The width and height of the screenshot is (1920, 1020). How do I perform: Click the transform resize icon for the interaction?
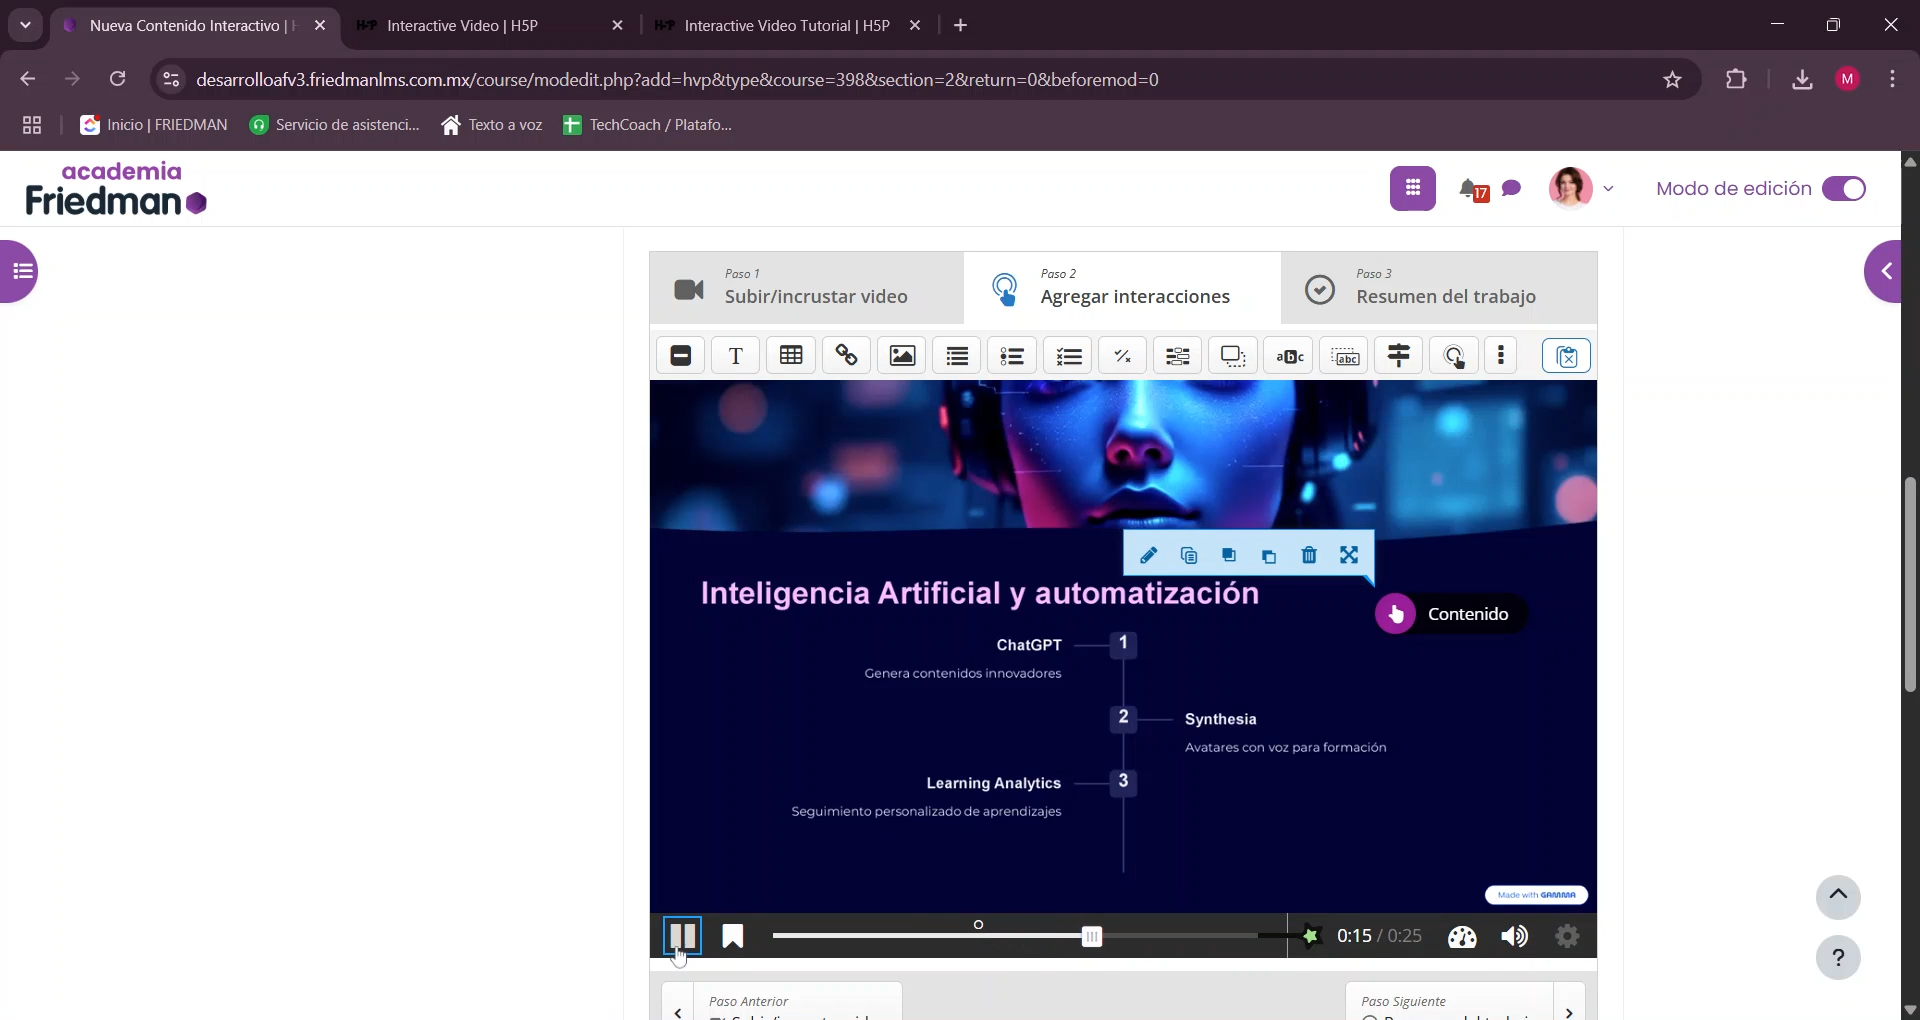click(x=1349, y=556)
